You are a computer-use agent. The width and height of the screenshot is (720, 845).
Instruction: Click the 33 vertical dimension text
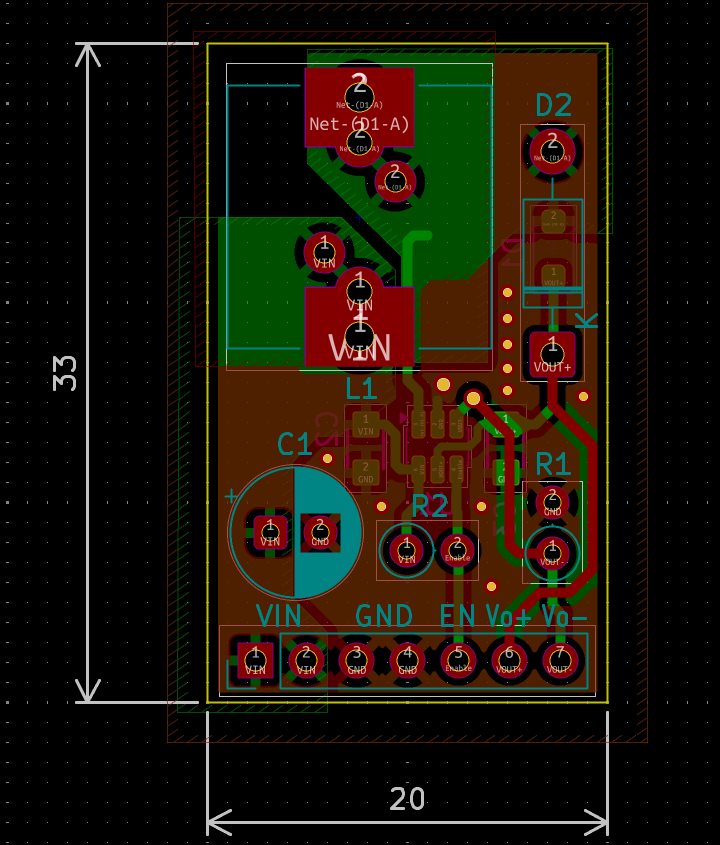[x=65, y=373]
